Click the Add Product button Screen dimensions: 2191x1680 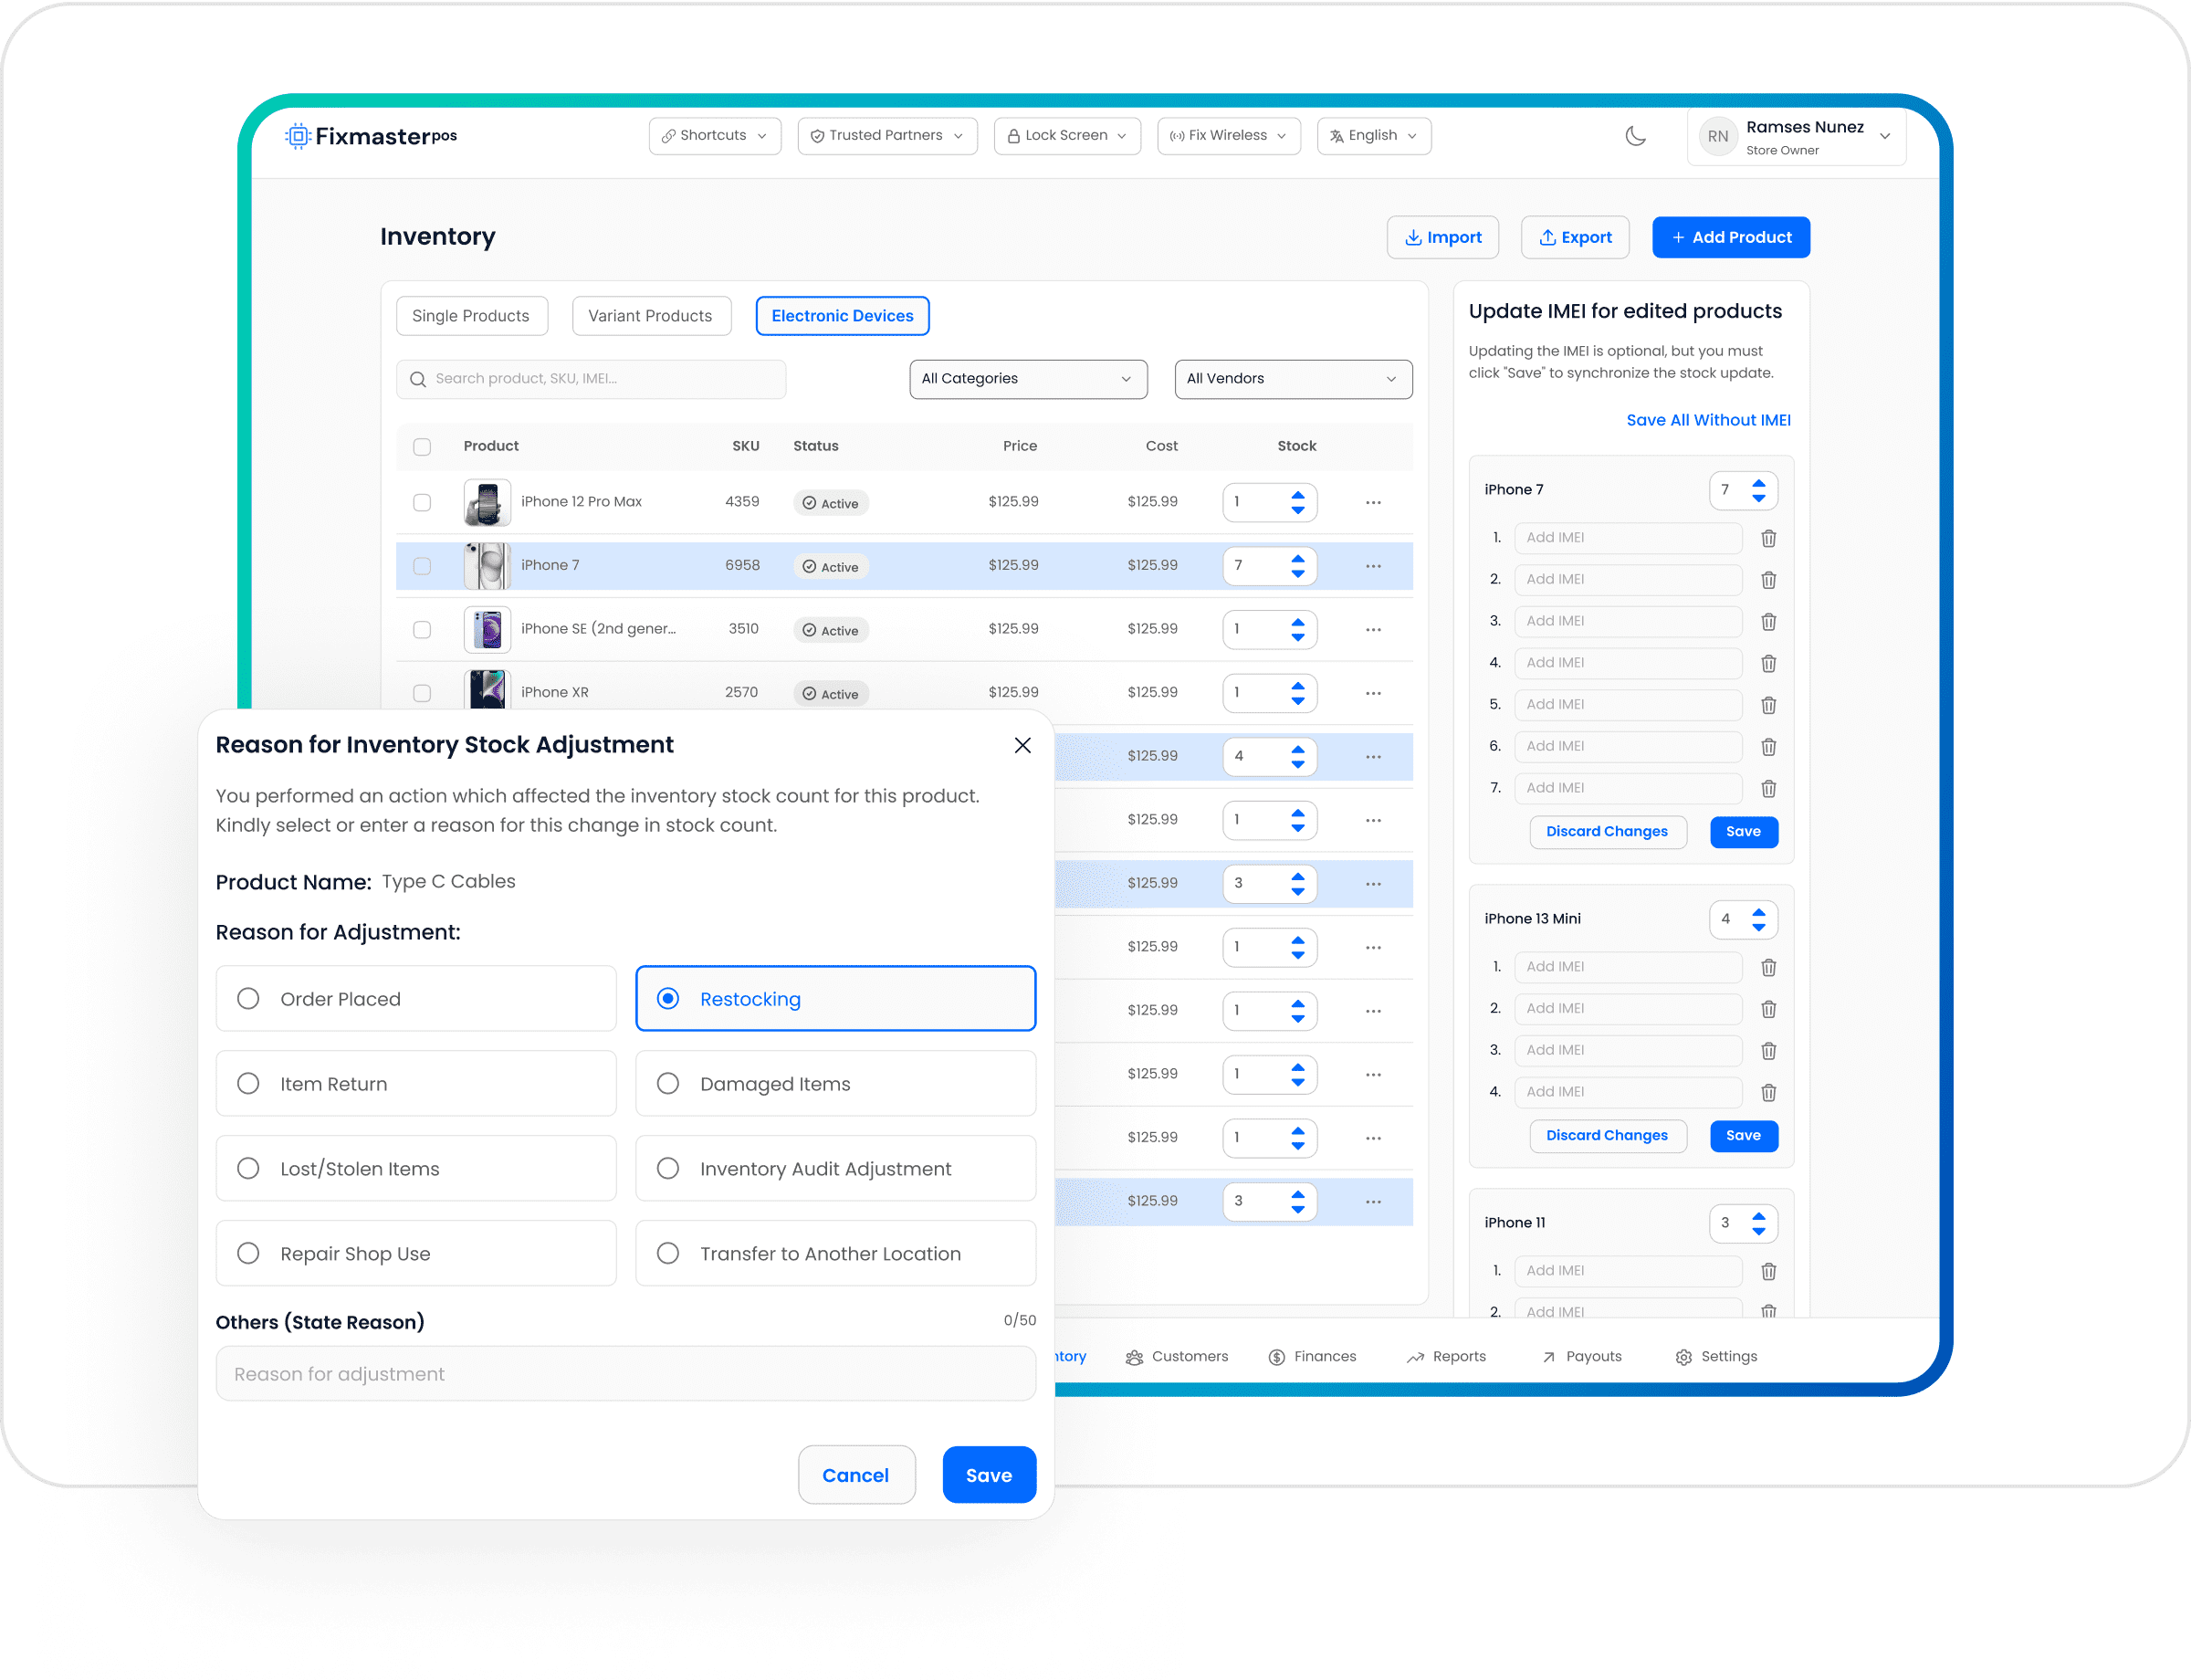[x=1730, y=237]
